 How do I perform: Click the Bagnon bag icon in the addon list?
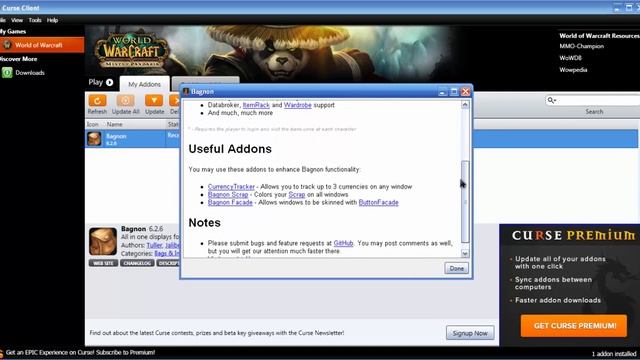pos(94,139)
